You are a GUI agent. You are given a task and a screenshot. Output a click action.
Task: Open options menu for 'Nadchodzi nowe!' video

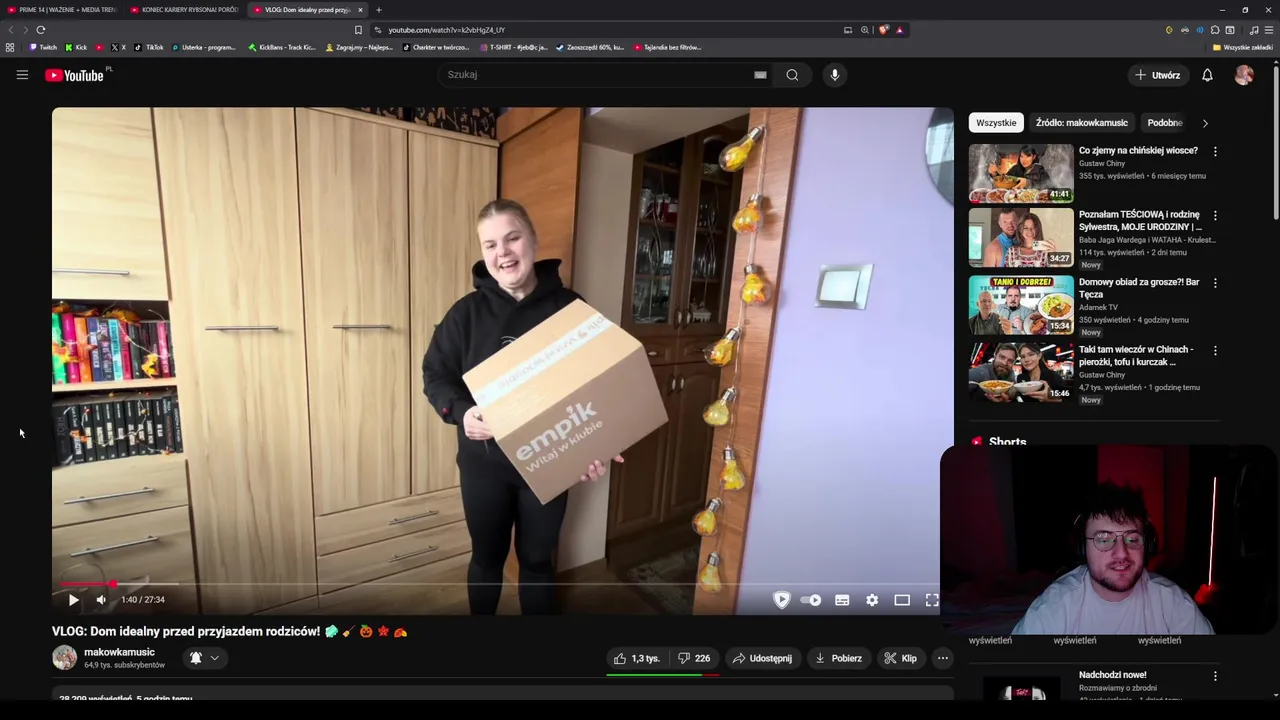1215,676
